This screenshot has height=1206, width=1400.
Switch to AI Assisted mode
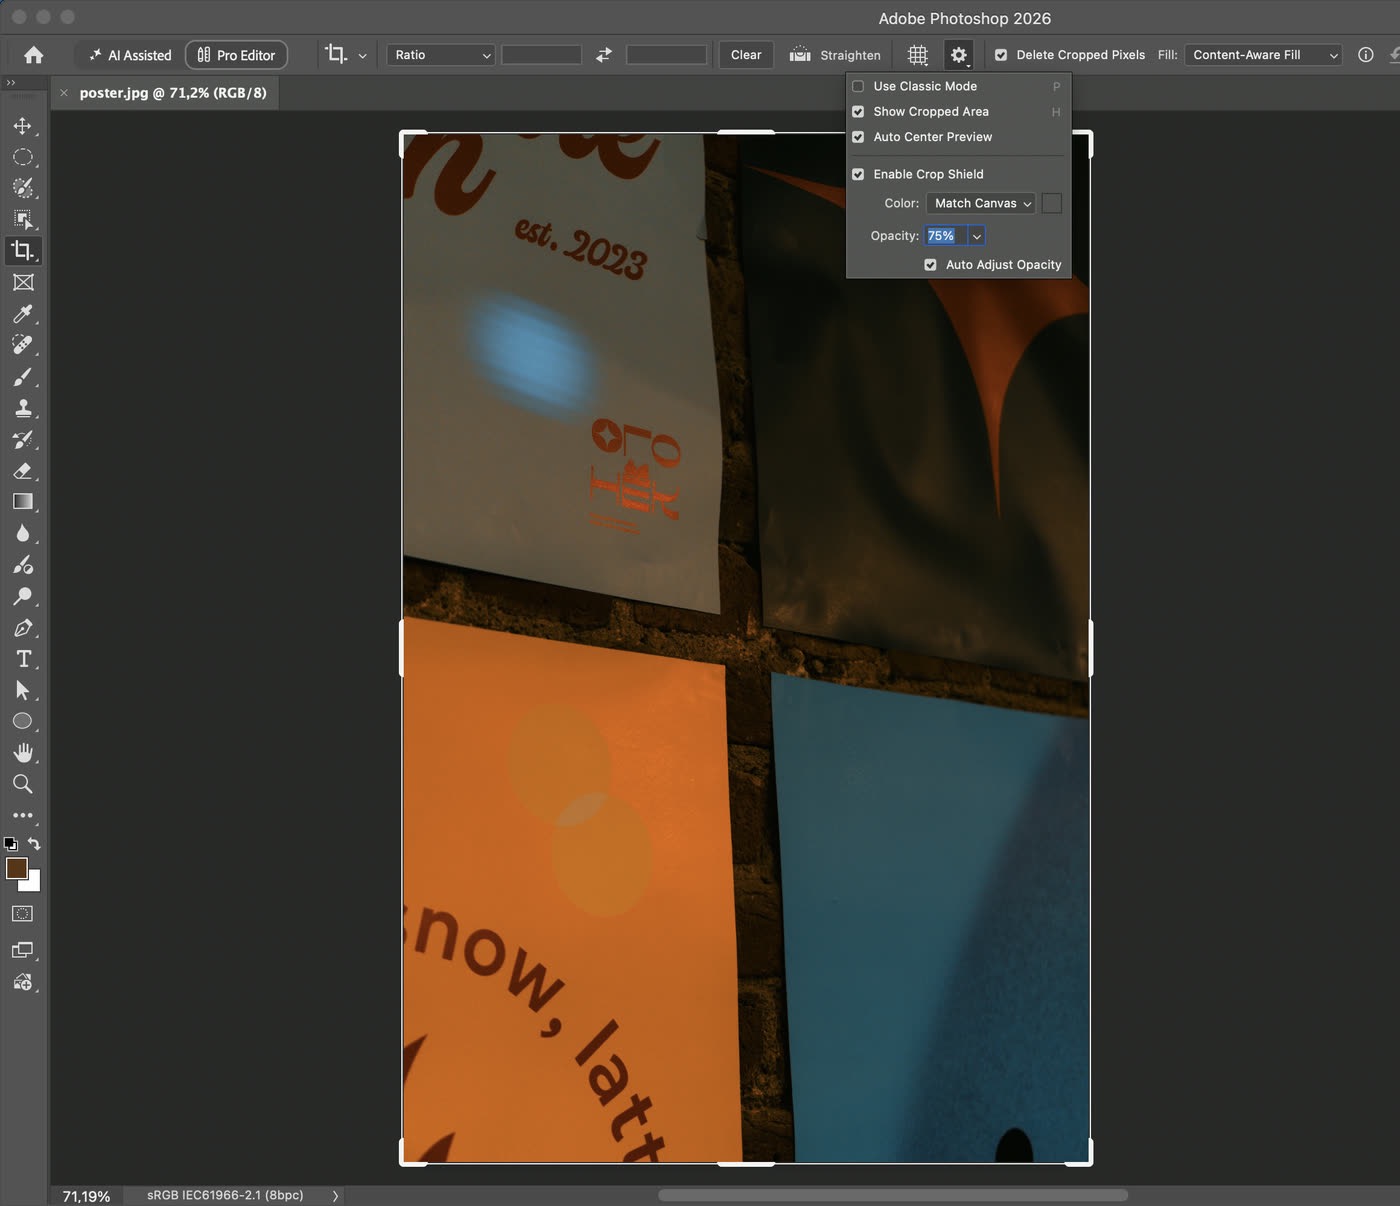point(130,55)
